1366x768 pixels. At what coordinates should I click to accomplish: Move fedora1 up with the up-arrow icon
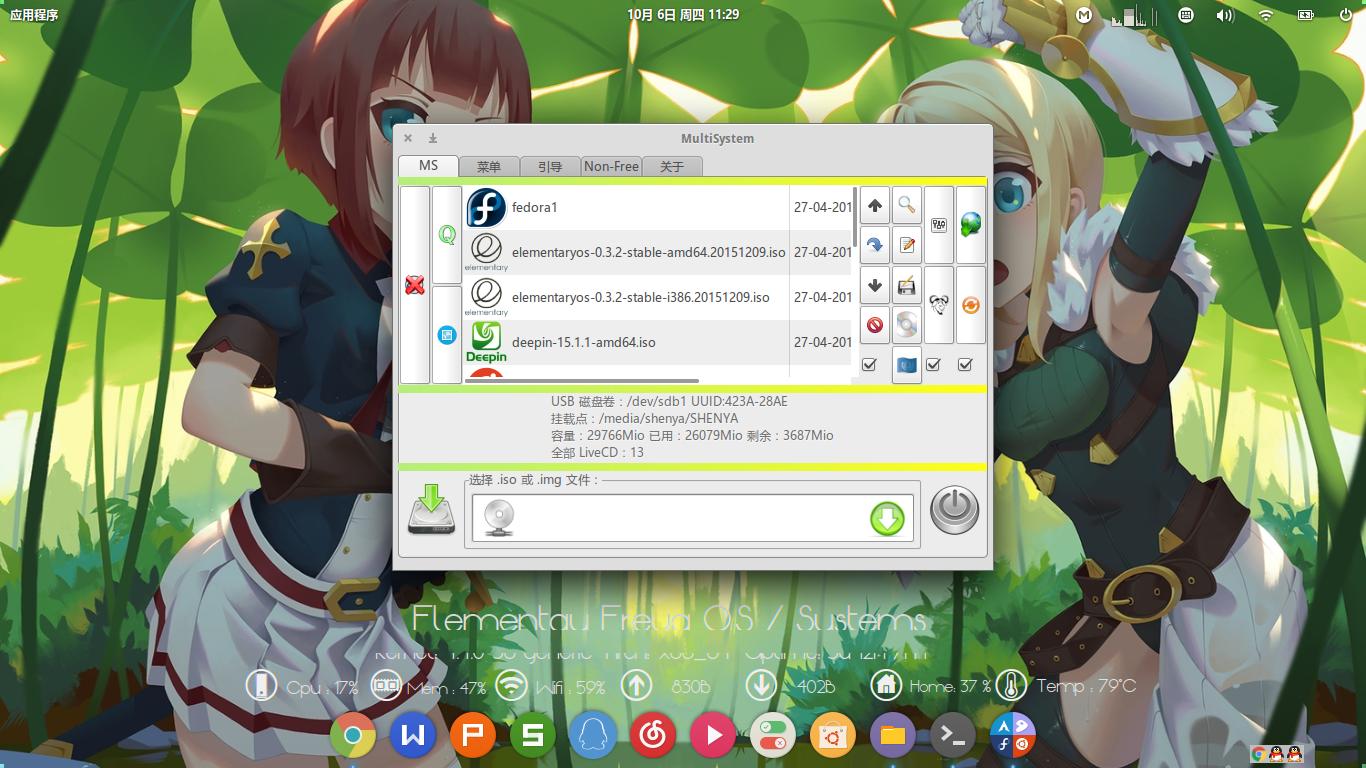pos(874,204)
